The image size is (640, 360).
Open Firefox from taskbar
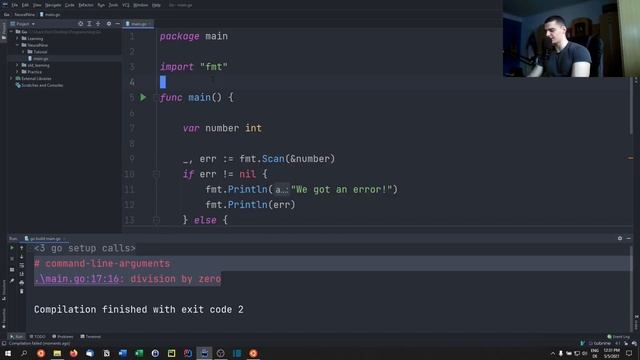pyautogui.click(x=73, y=353)
